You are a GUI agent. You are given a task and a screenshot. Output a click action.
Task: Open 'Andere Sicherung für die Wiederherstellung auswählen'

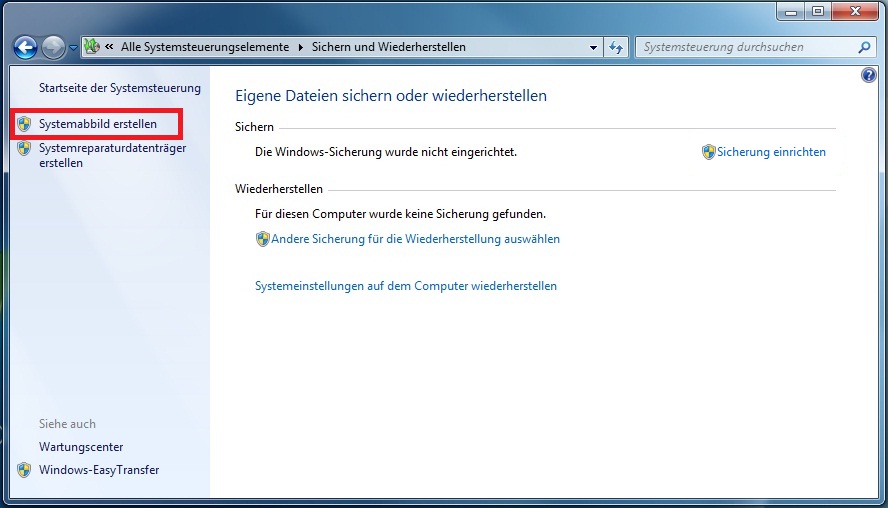pyautogui.click(x=415, y=239)
